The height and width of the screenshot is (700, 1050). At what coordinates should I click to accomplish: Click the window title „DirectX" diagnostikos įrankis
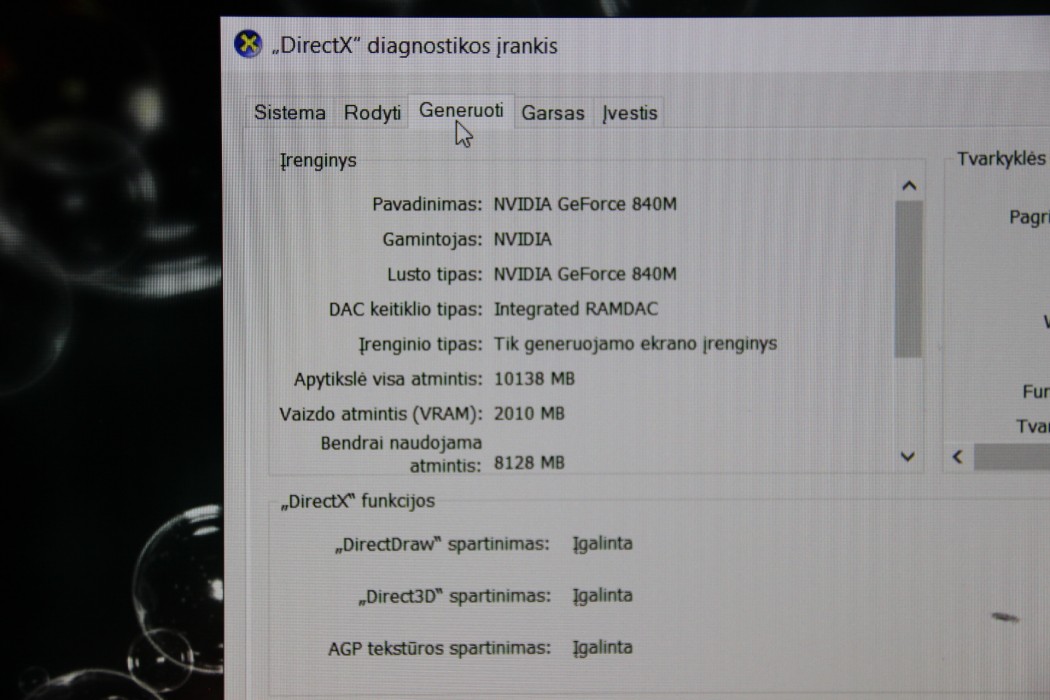415,46
